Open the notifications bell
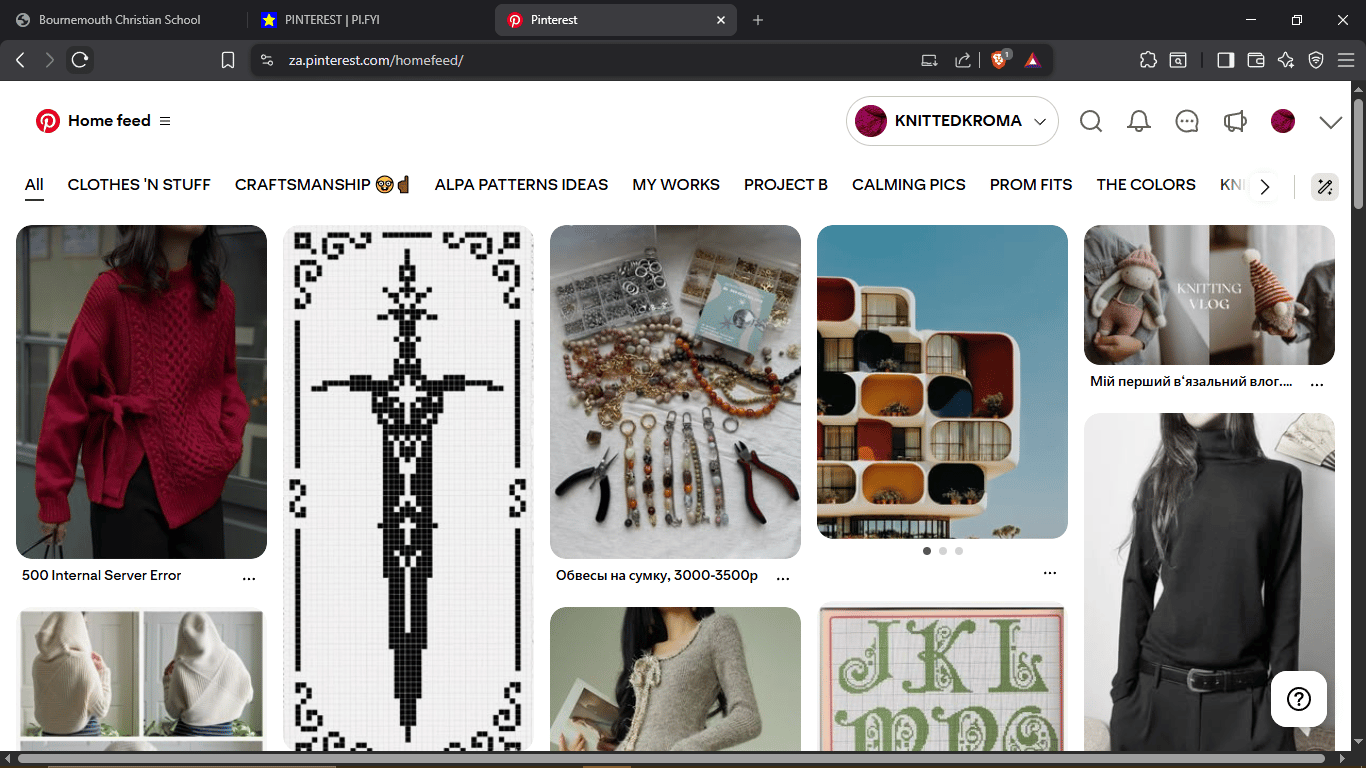The width and height of the screenshot is (1366, 768). point(1139,121)
